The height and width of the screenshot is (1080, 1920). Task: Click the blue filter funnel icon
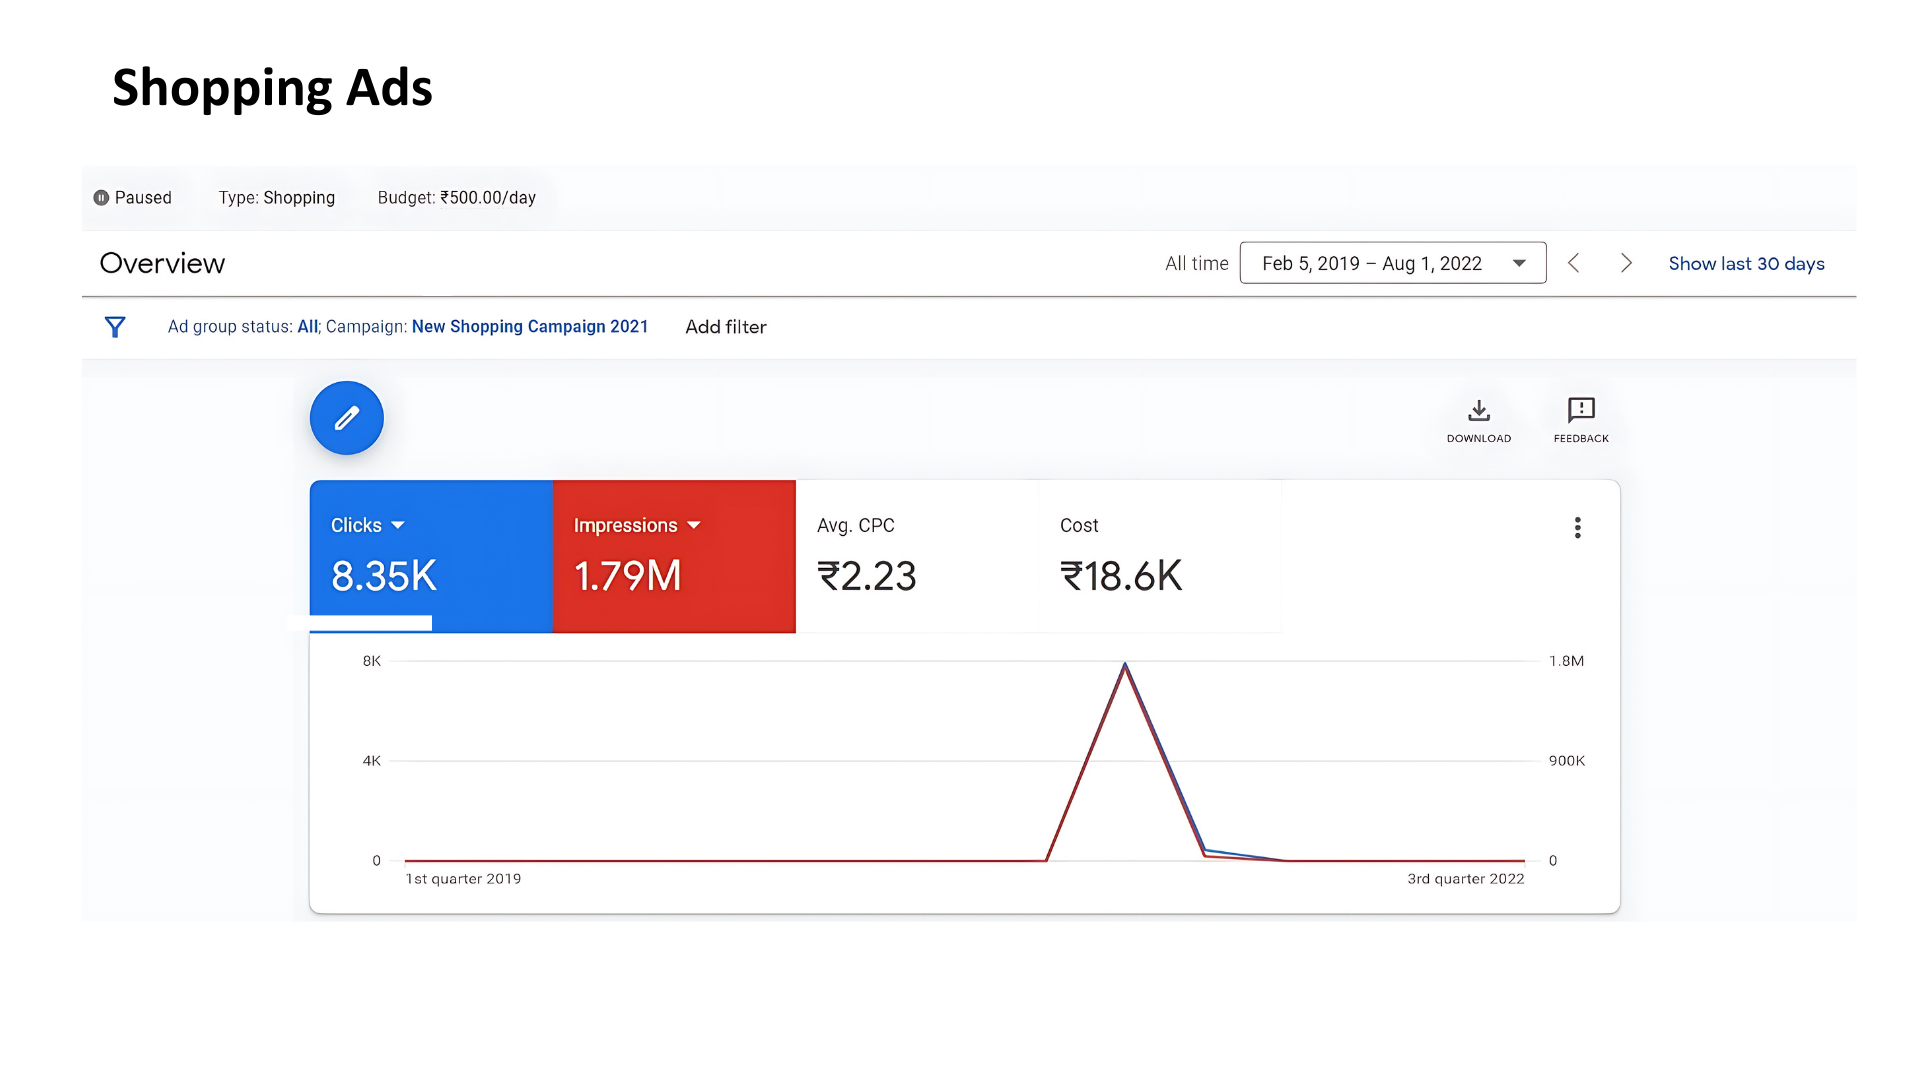[115, 327]
